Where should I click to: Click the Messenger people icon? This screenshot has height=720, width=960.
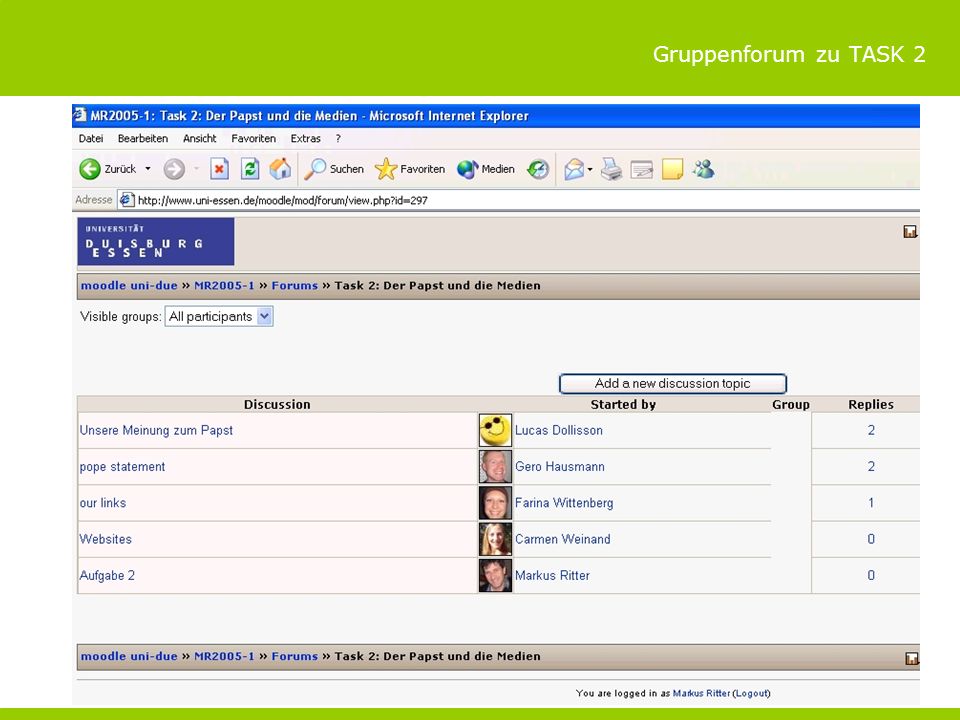(703, 169)
